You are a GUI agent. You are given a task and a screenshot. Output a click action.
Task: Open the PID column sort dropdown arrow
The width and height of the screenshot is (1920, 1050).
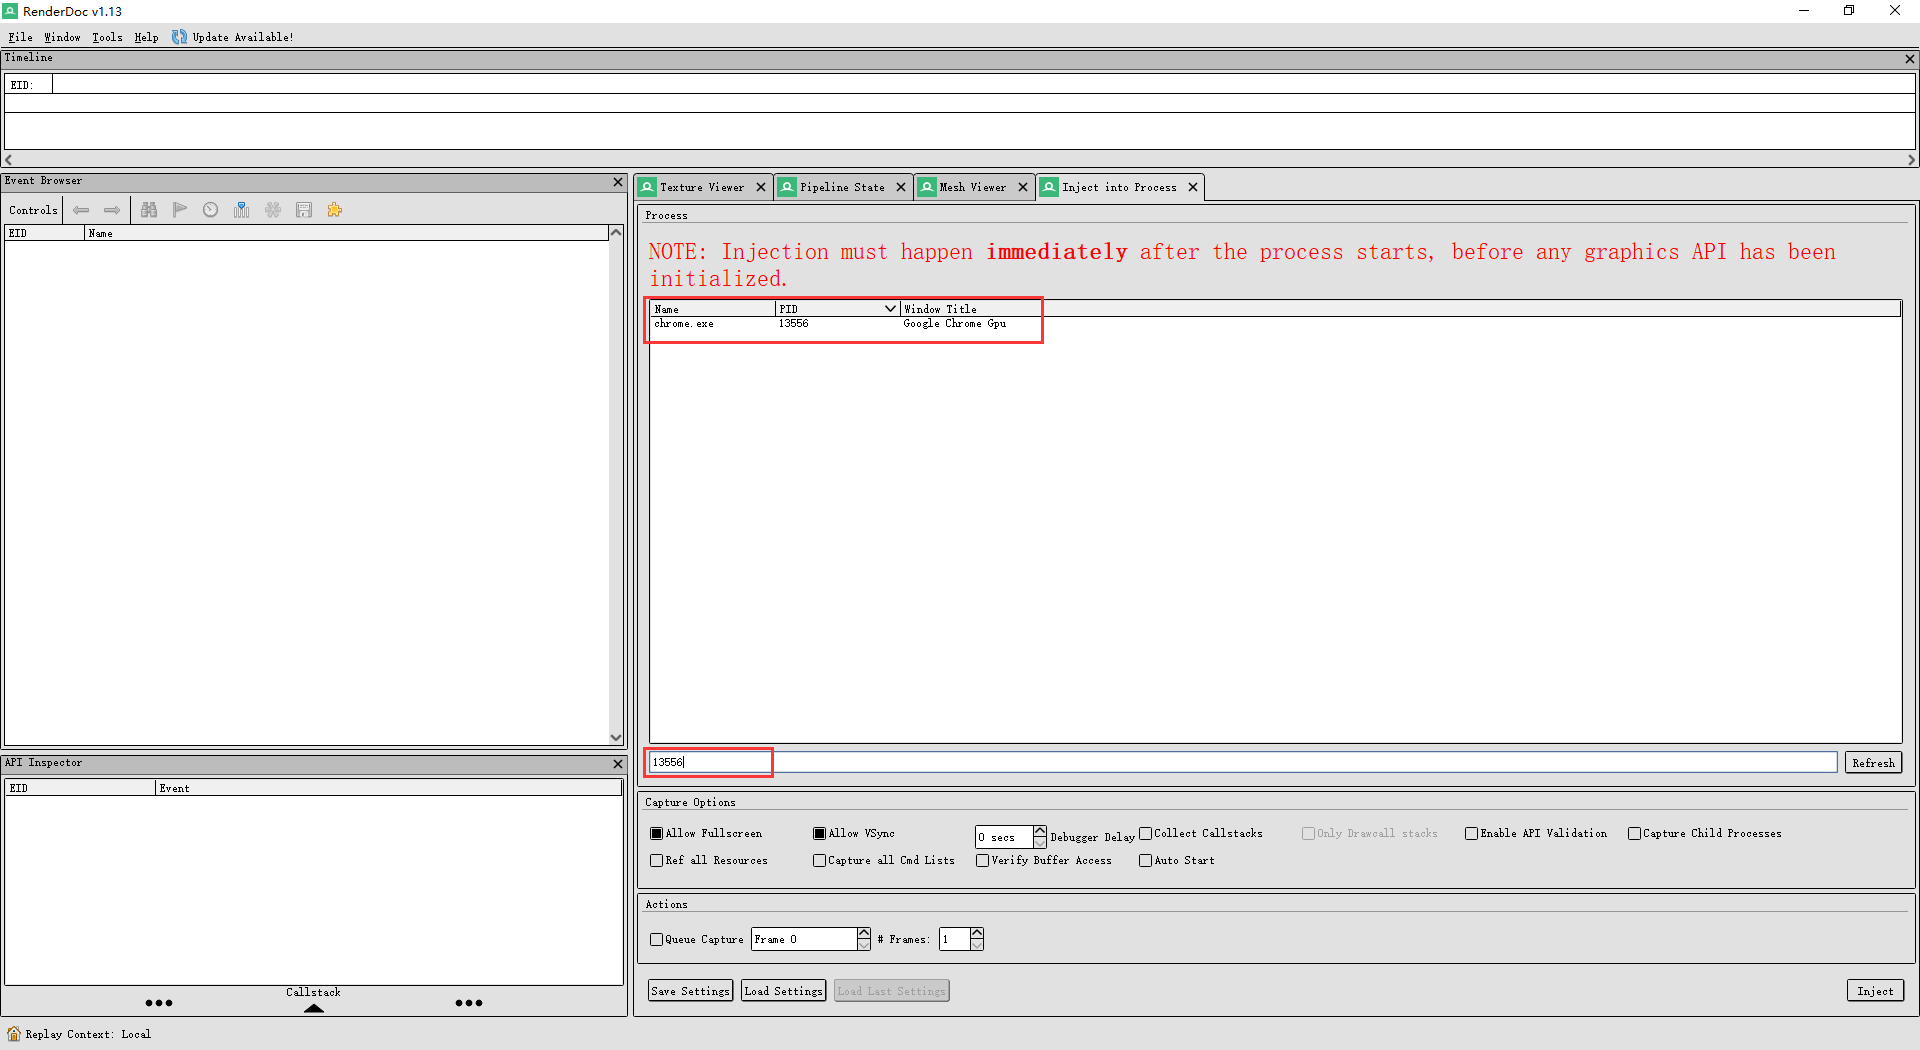click(890, 309)
